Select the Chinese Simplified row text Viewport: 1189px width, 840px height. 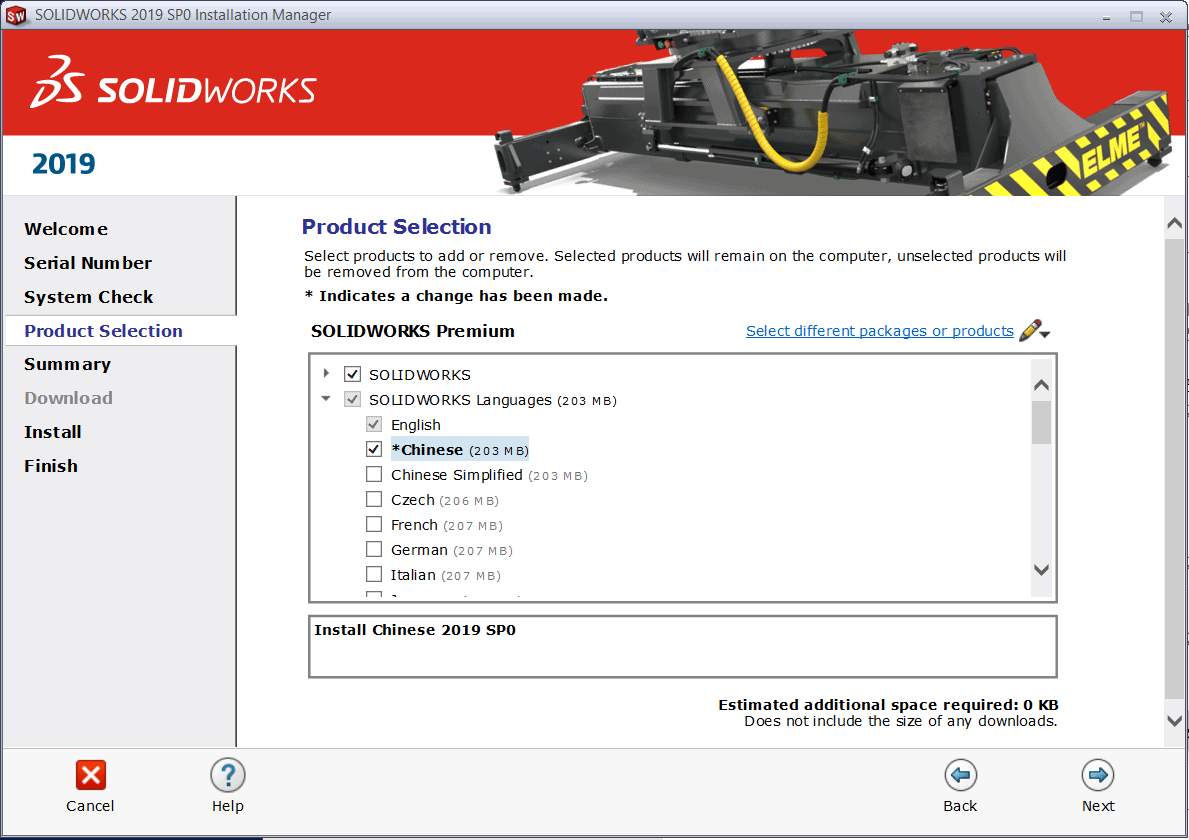[x=489, y=475]
